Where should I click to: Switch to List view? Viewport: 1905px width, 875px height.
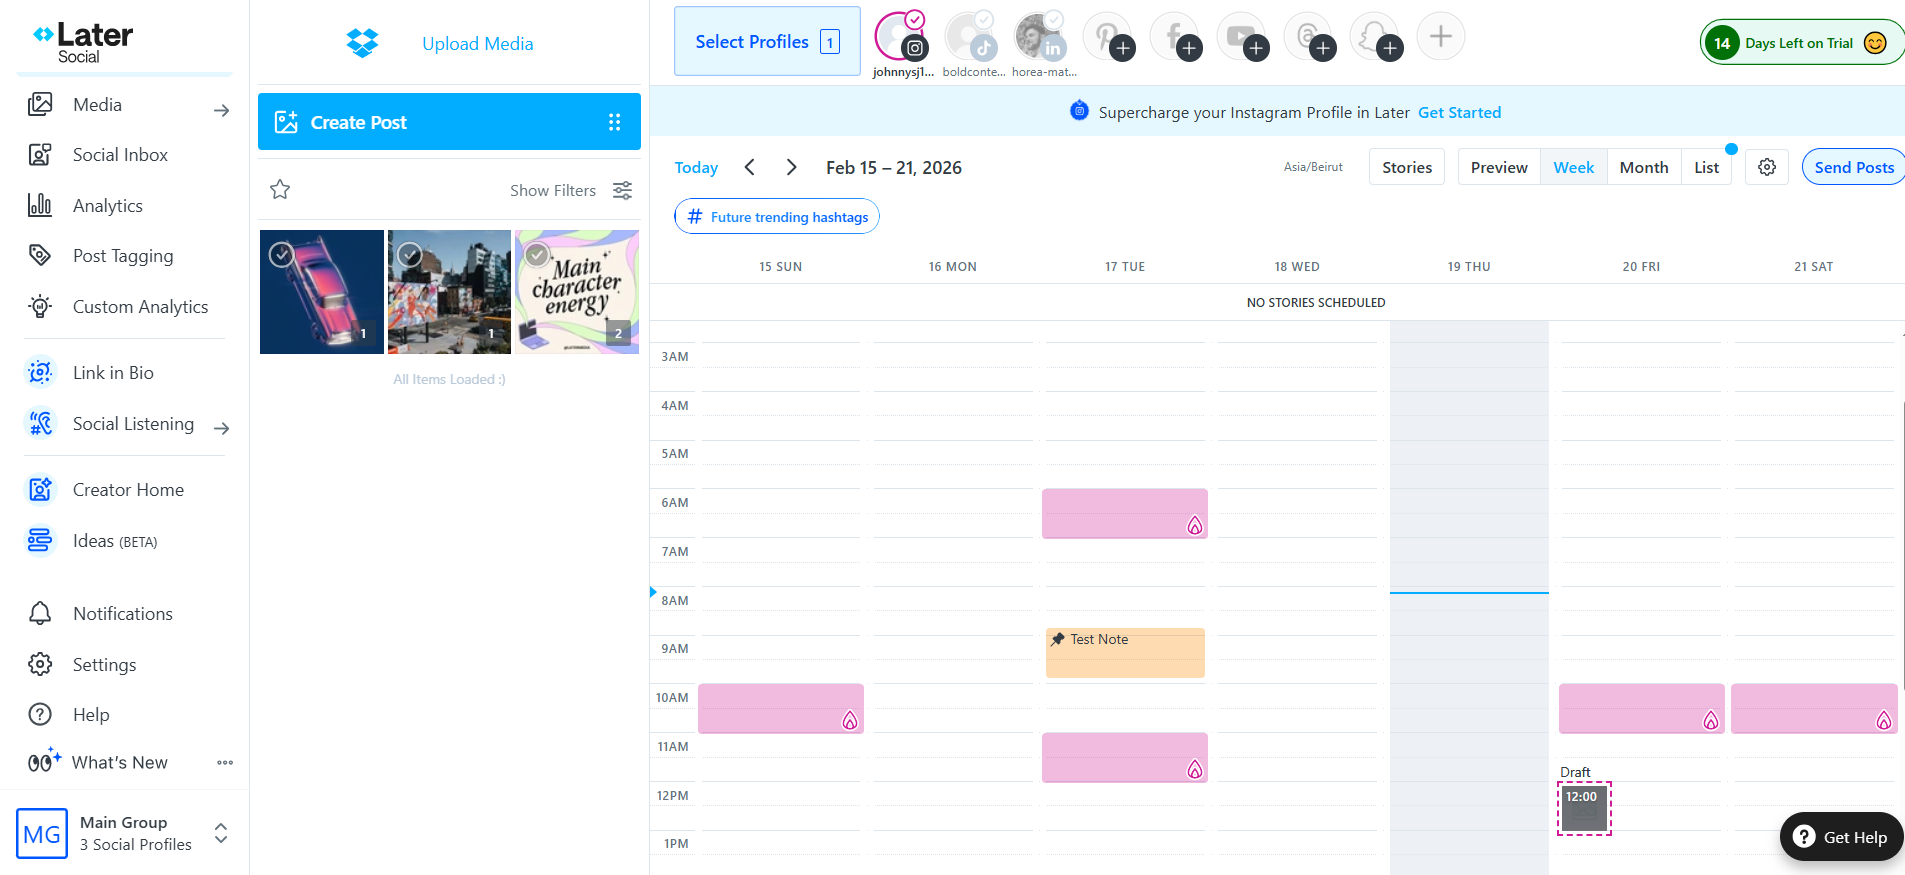point(1706,167)
